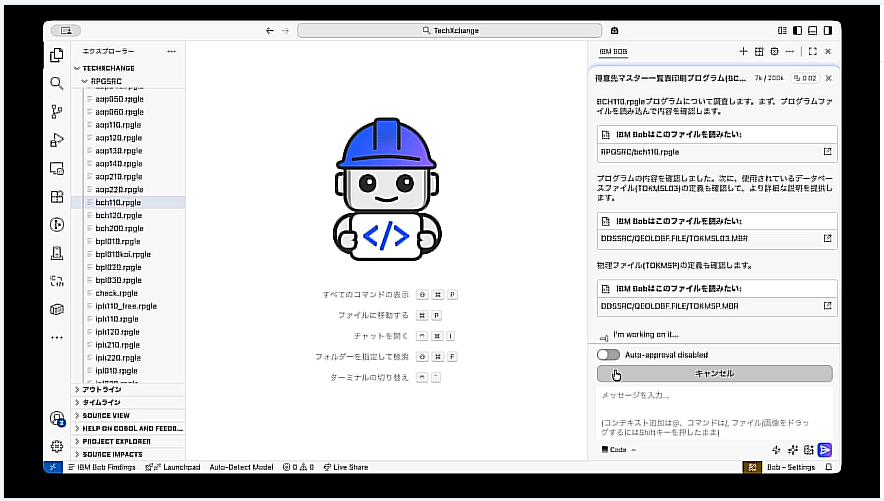The width and height of the screenshot is (884, 501).
Task: Open the Explorer view in activity bar
Action: point(56,55)
